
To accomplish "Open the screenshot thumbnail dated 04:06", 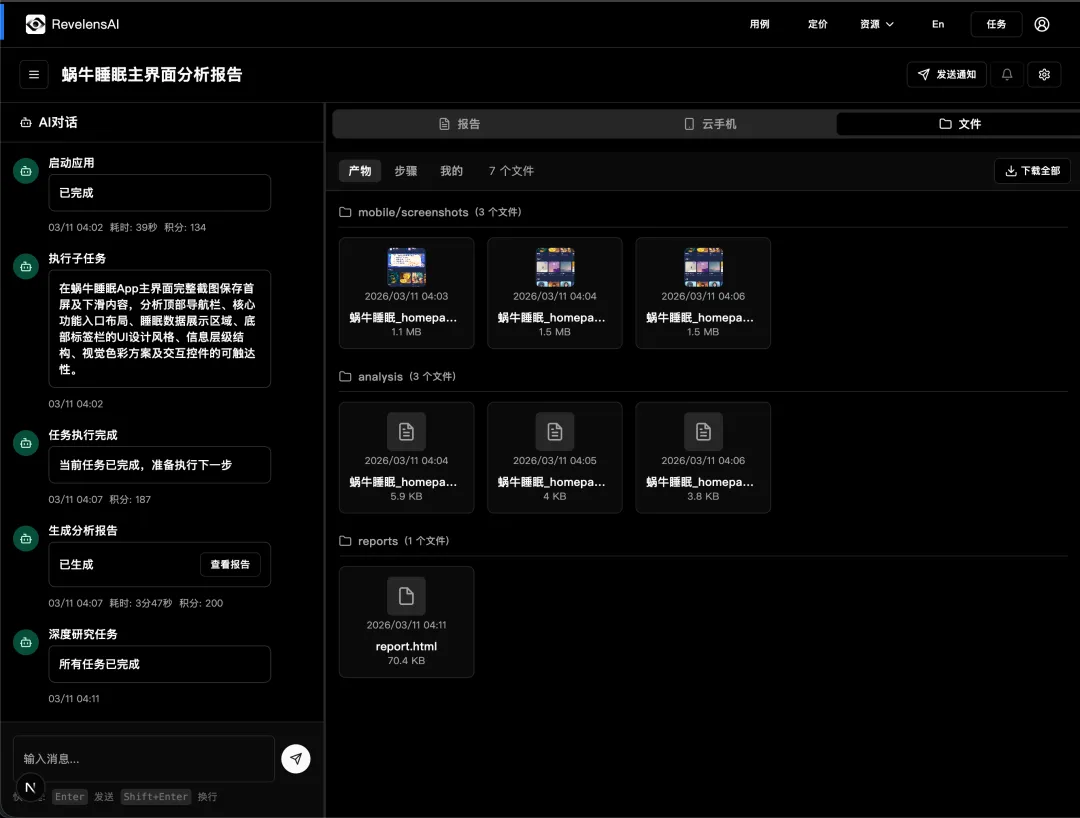I will (703, 266).
